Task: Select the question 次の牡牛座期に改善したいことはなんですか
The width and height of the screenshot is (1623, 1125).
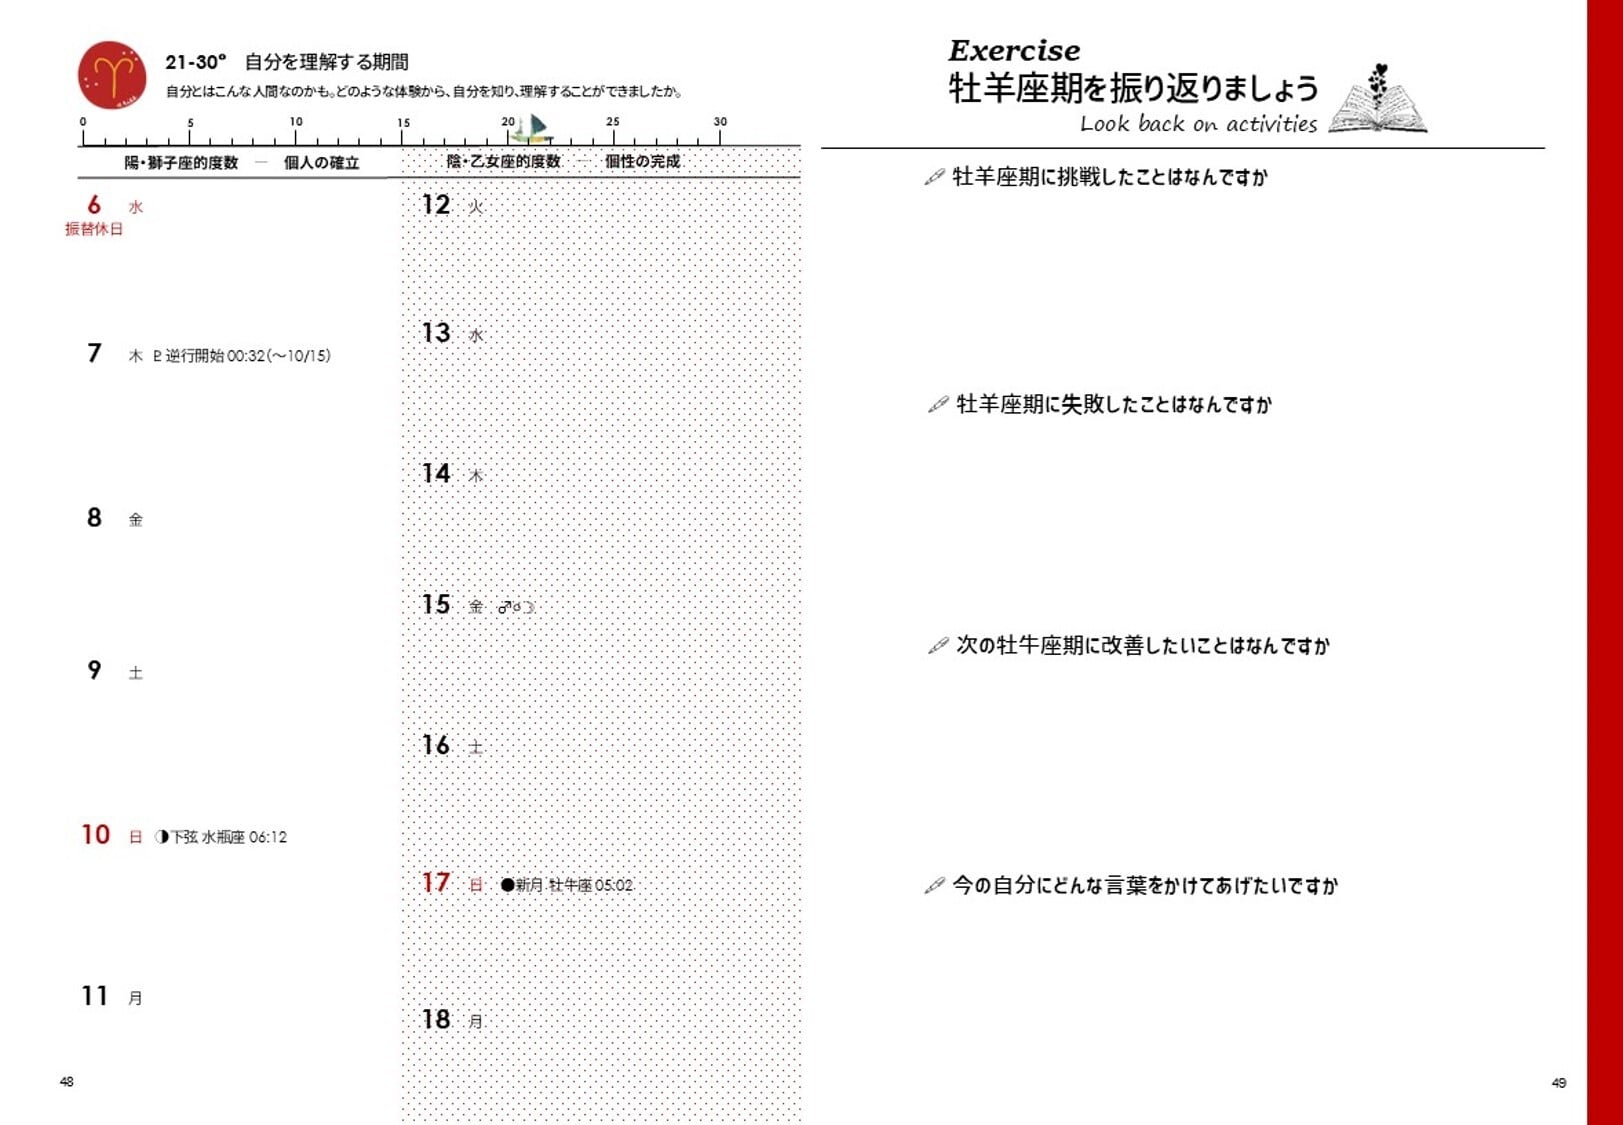Action: click(1143, 645)
